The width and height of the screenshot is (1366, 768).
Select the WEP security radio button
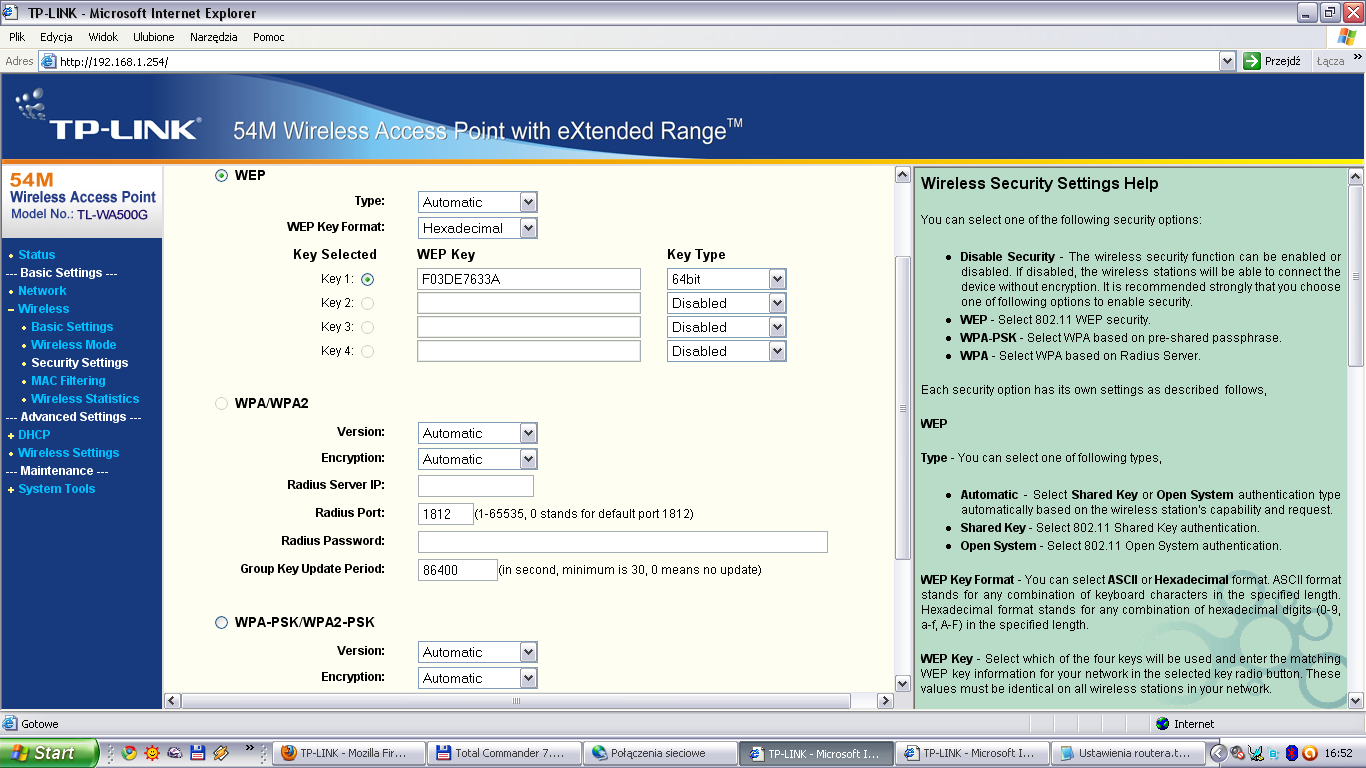[x=222, y=175]
